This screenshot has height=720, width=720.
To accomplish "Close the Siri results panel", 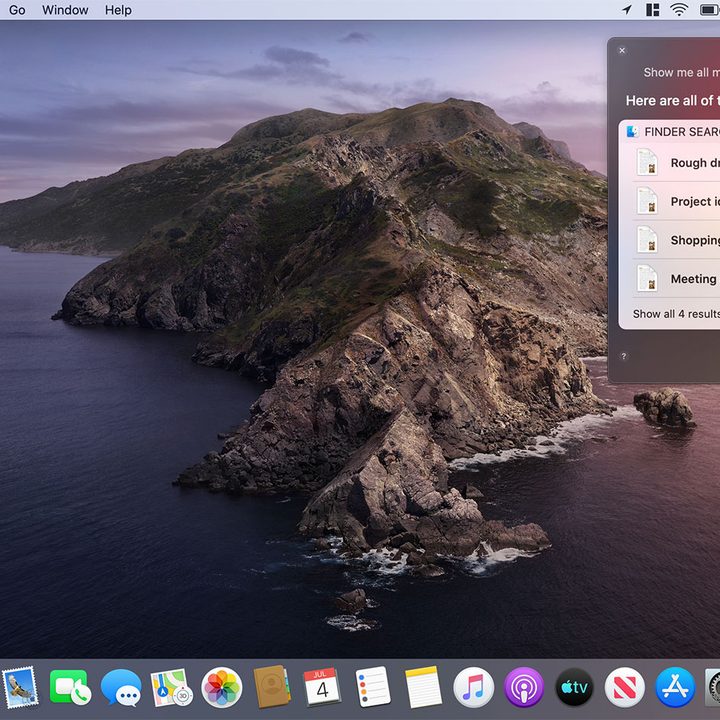I will (x=622, y=51).
